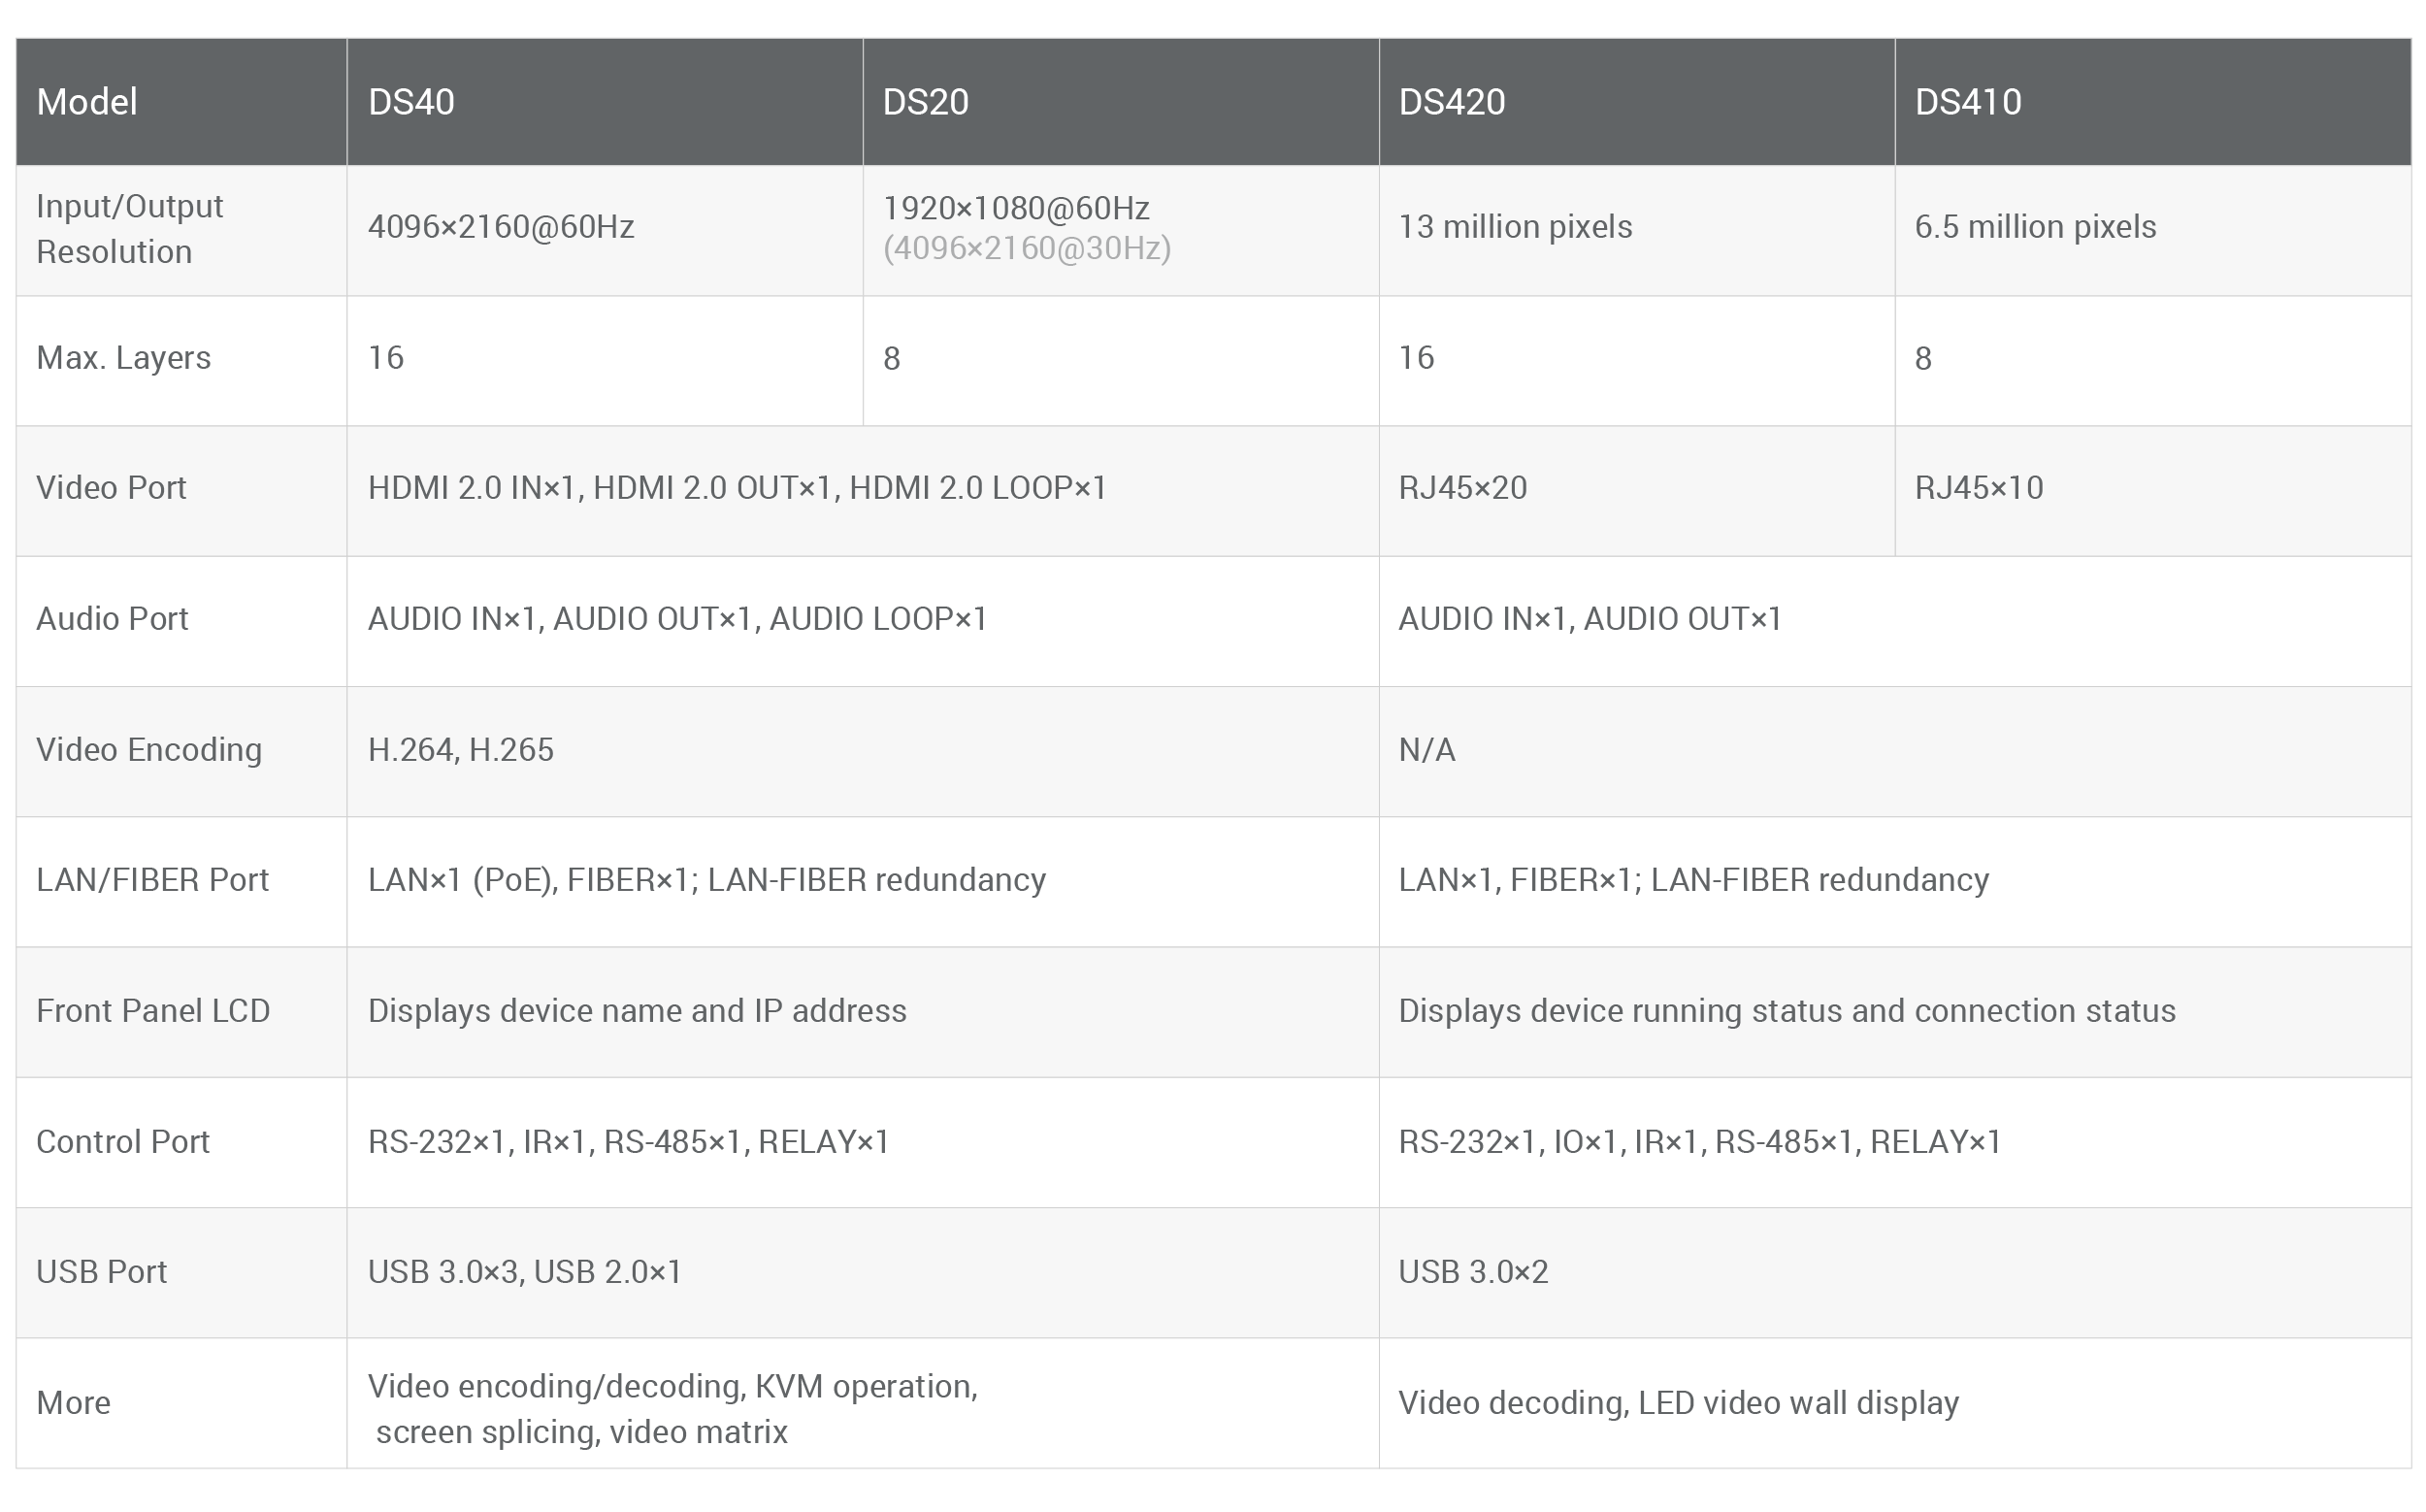
Task: Click the 4096×2160@60Hz resolution cell
Action: pos(501,227)
